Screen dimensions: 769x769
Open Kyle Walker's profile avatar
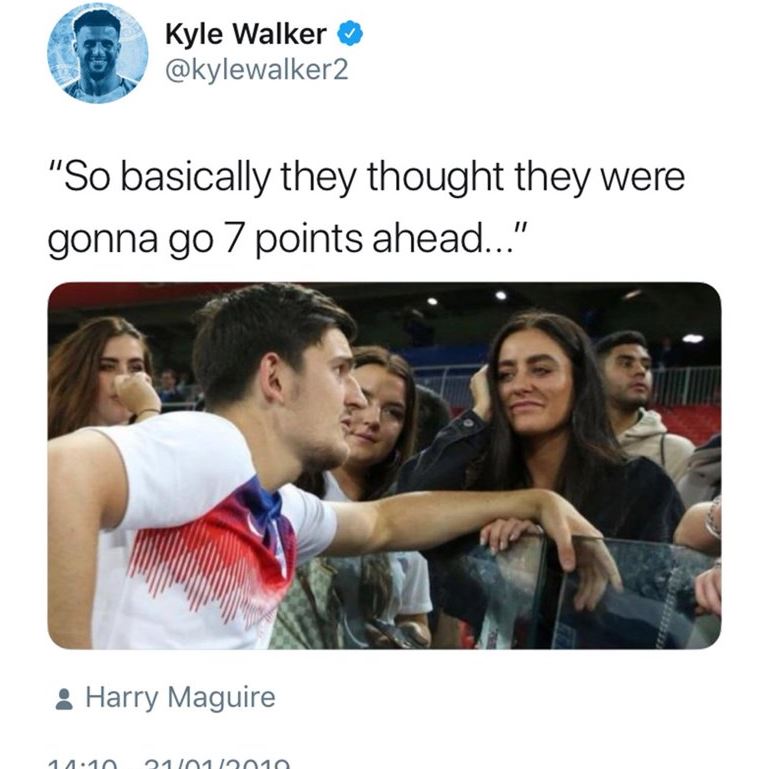click(98, 52)
